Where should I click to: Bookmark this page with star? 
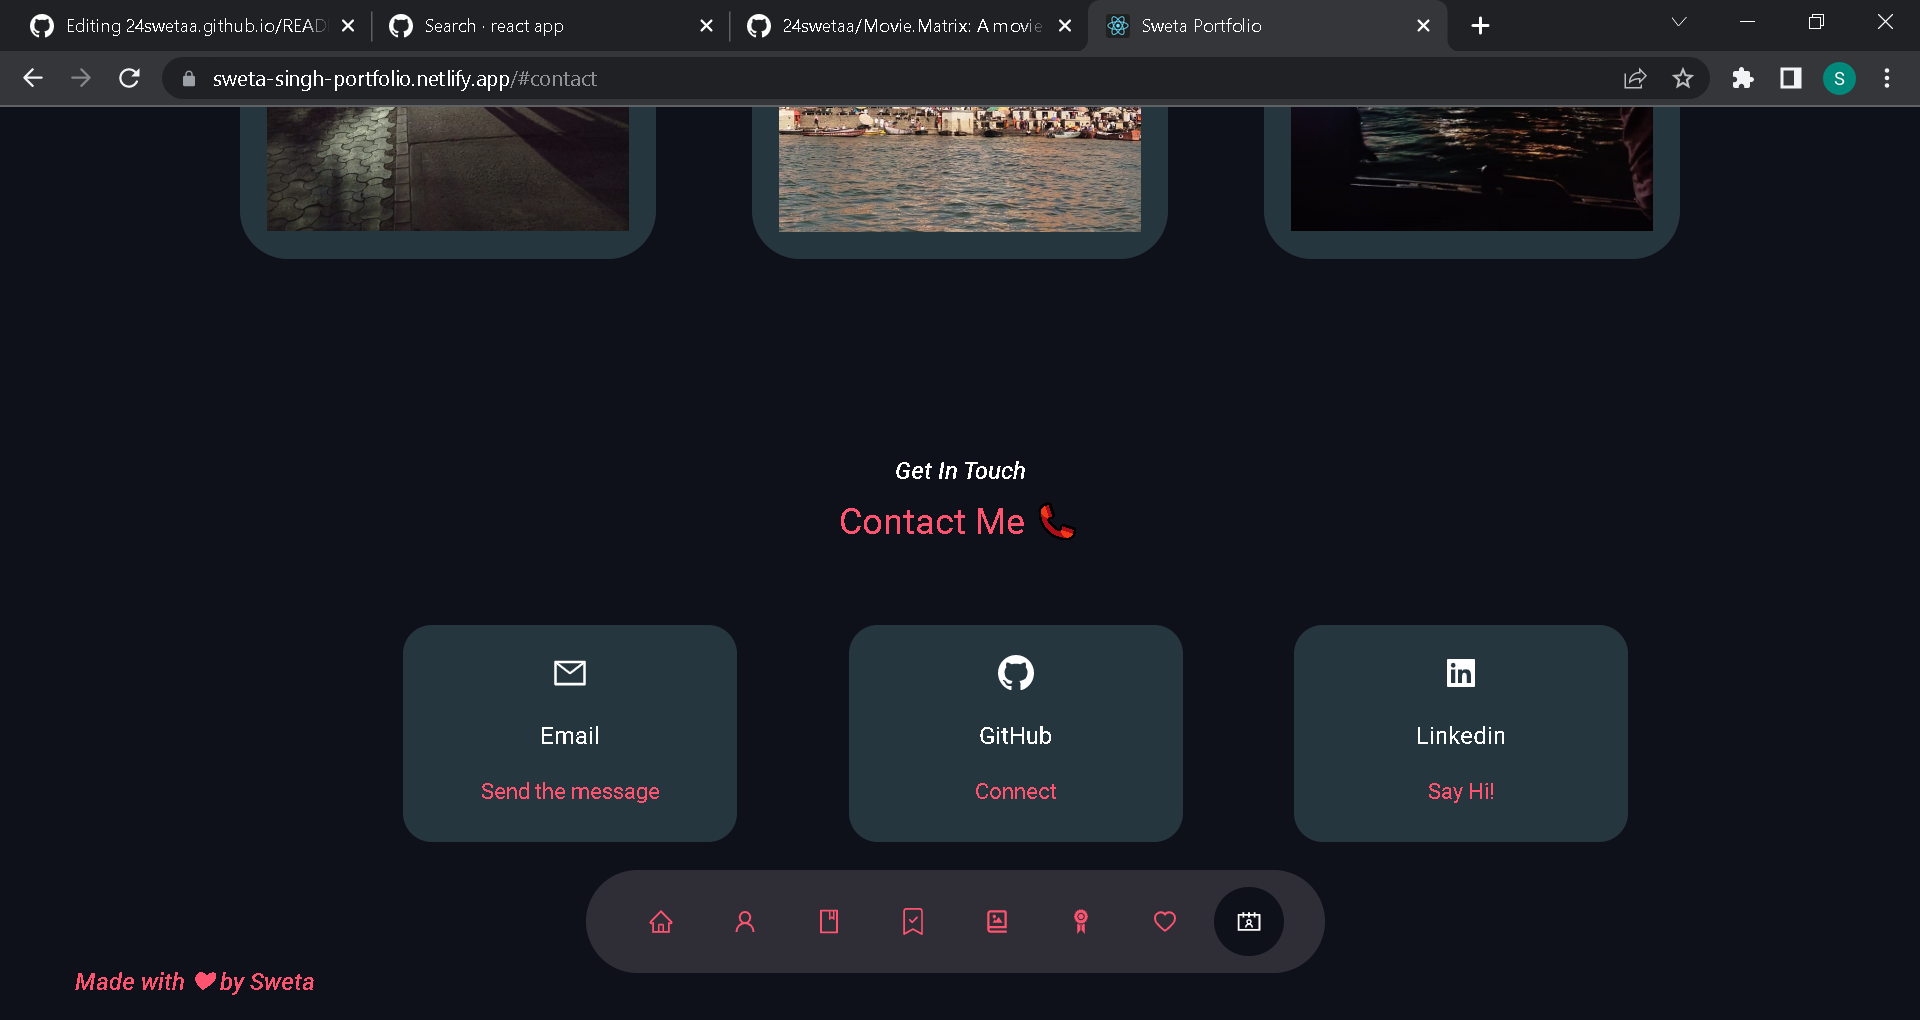click(1683, 78)
